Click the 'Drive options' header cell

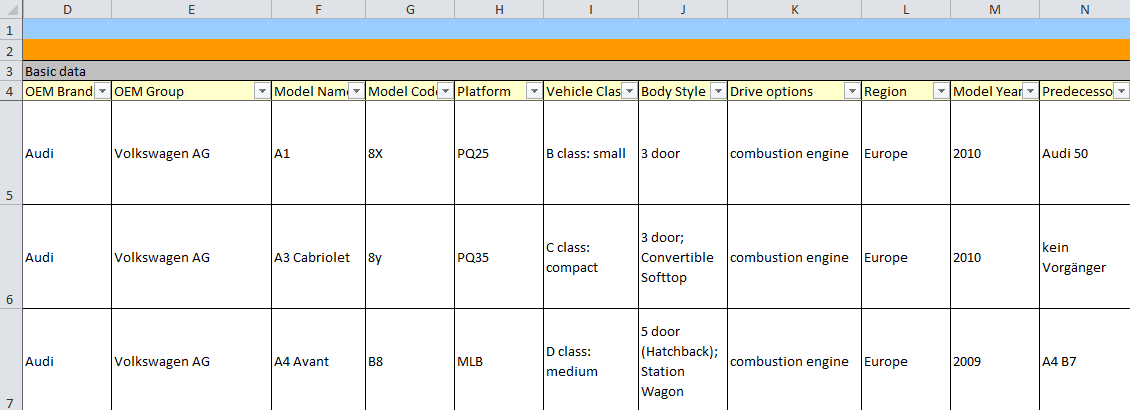pos(795,92)
